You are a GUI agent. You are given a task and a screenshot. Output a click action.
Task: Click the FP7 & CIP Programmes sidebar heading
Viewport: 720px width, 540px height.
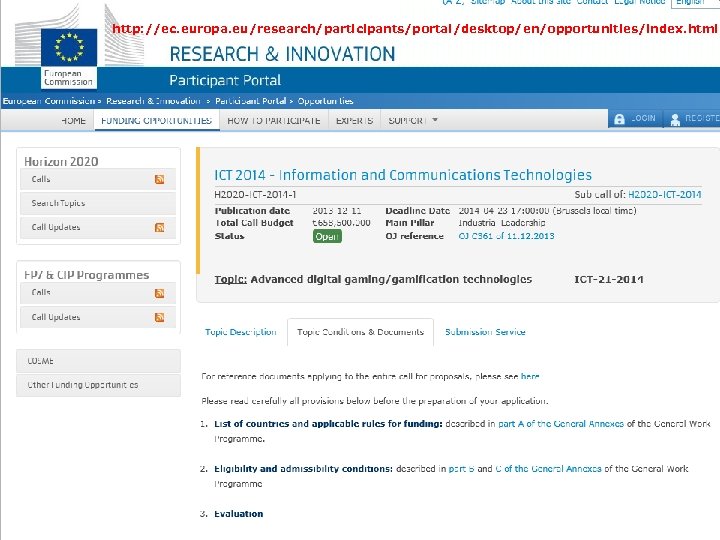pos(86,275)
